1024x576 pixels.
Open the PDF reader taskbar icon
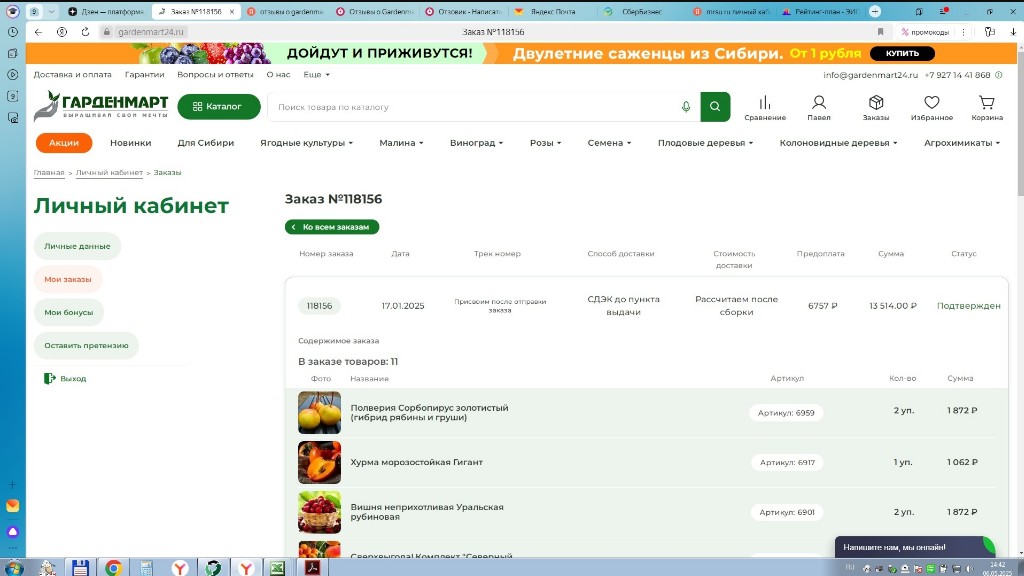point(312,568)
